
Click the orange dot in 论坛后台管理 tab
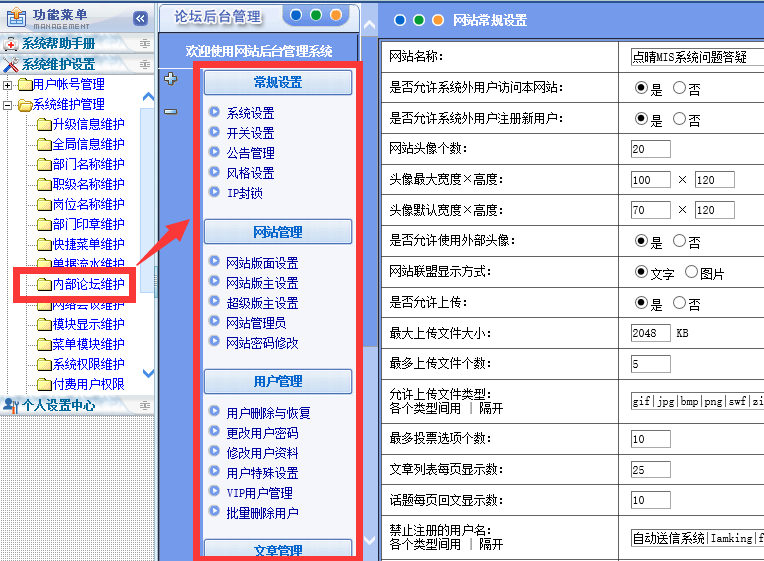(x=336, y=15)
